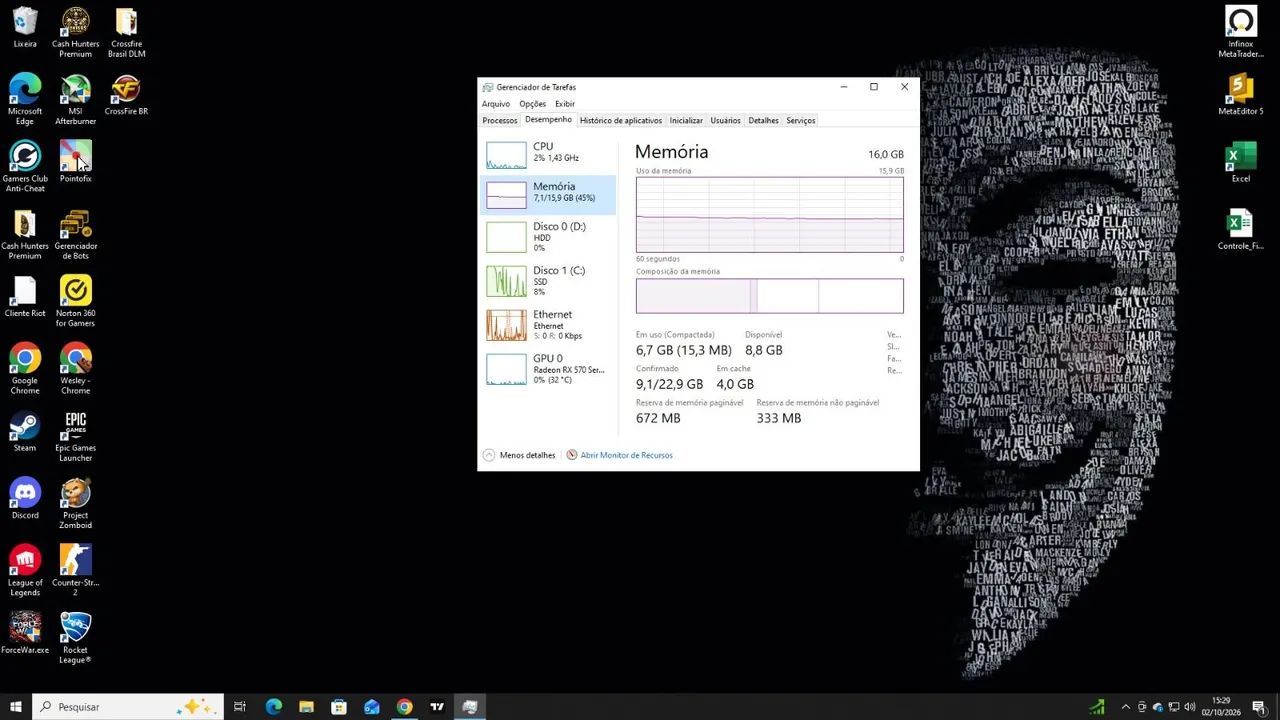The image size is (1280, 720).
Task: Open MSI Afterburner desktop shortcut
Action: pyautogui.click(x=75, y=101)
